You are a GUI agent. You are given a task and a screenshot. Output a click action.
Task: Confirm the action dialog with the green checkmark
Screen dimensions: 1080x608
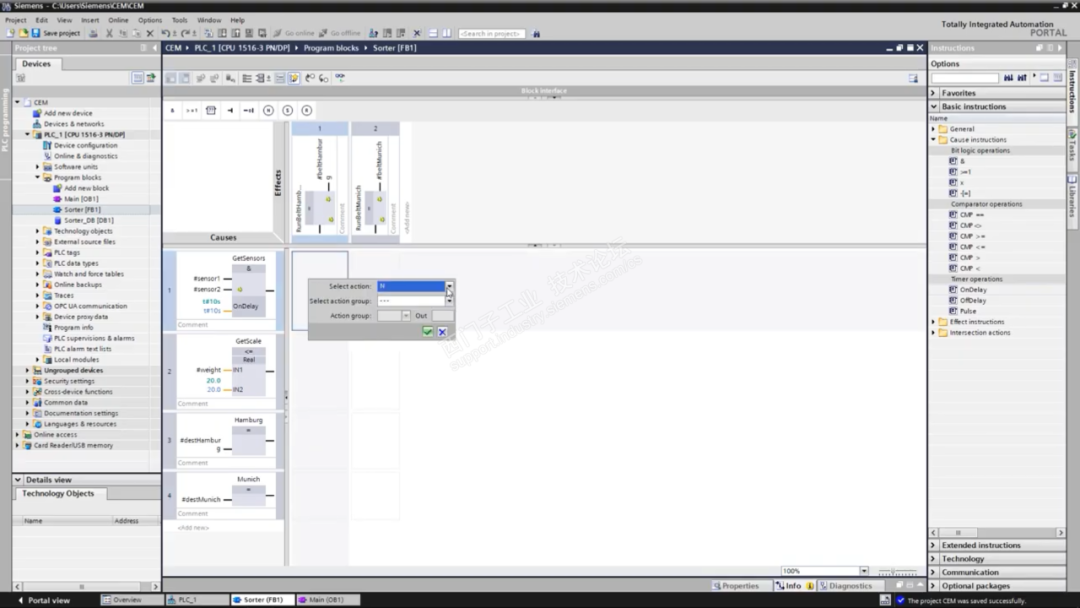coord(427,332)
